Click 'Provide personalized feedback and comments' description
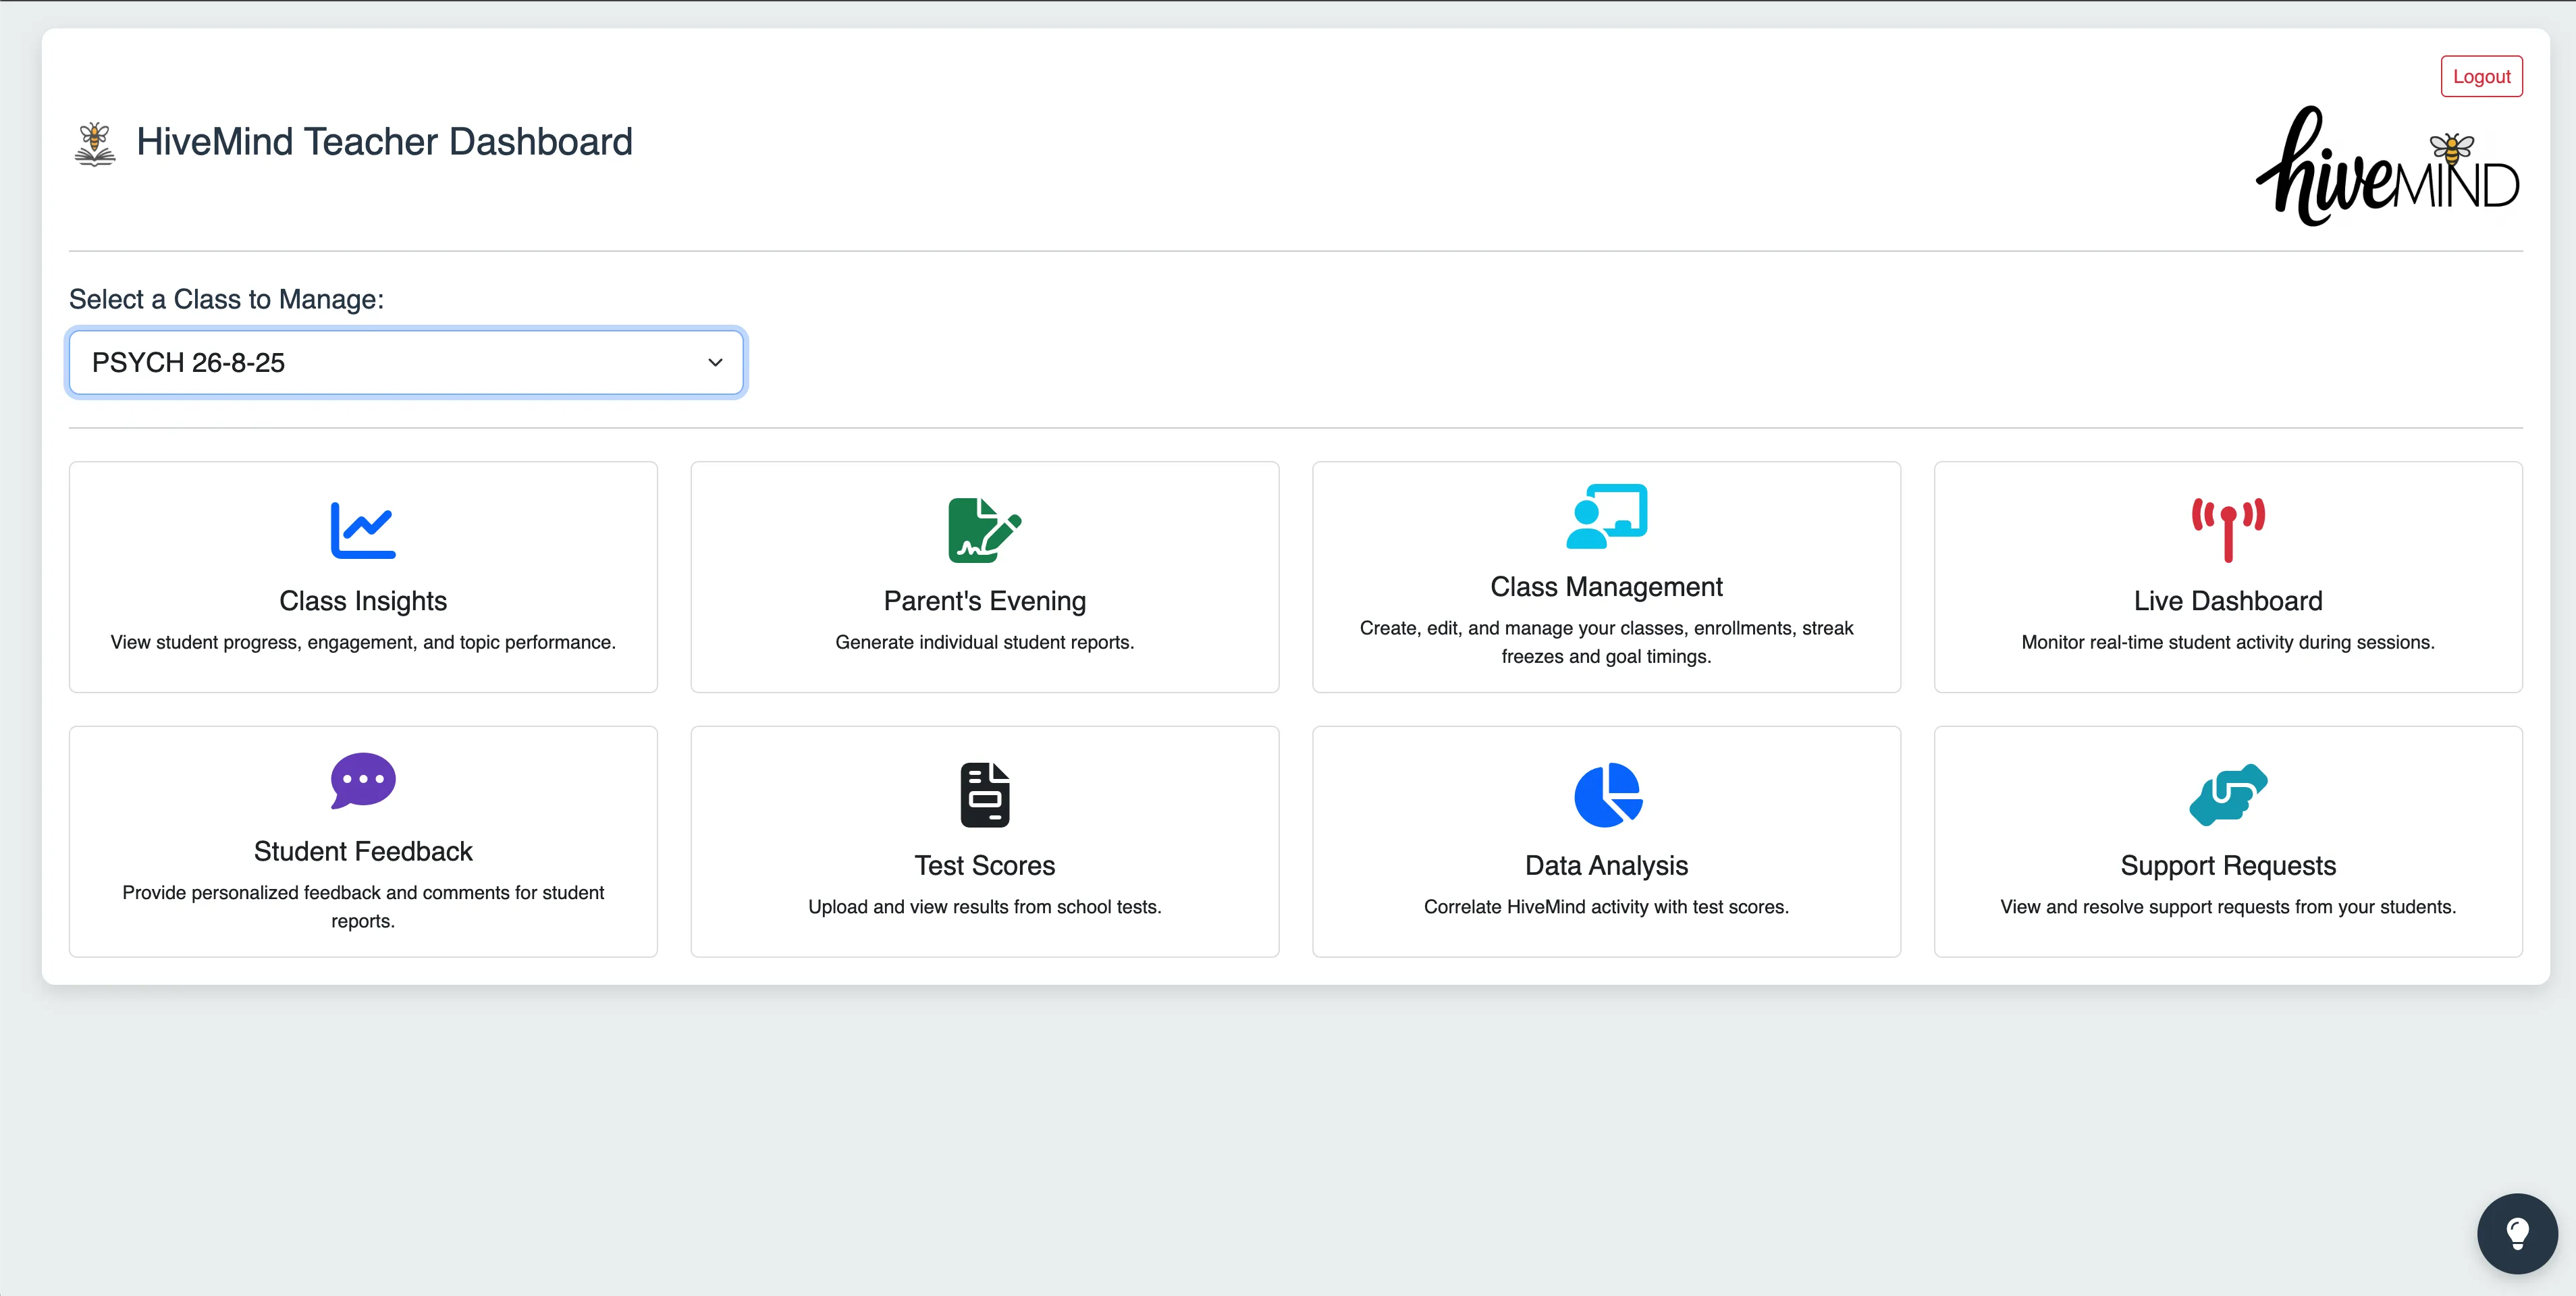Viewport: 2576px width, 1296px height. (x=363, y=906)
